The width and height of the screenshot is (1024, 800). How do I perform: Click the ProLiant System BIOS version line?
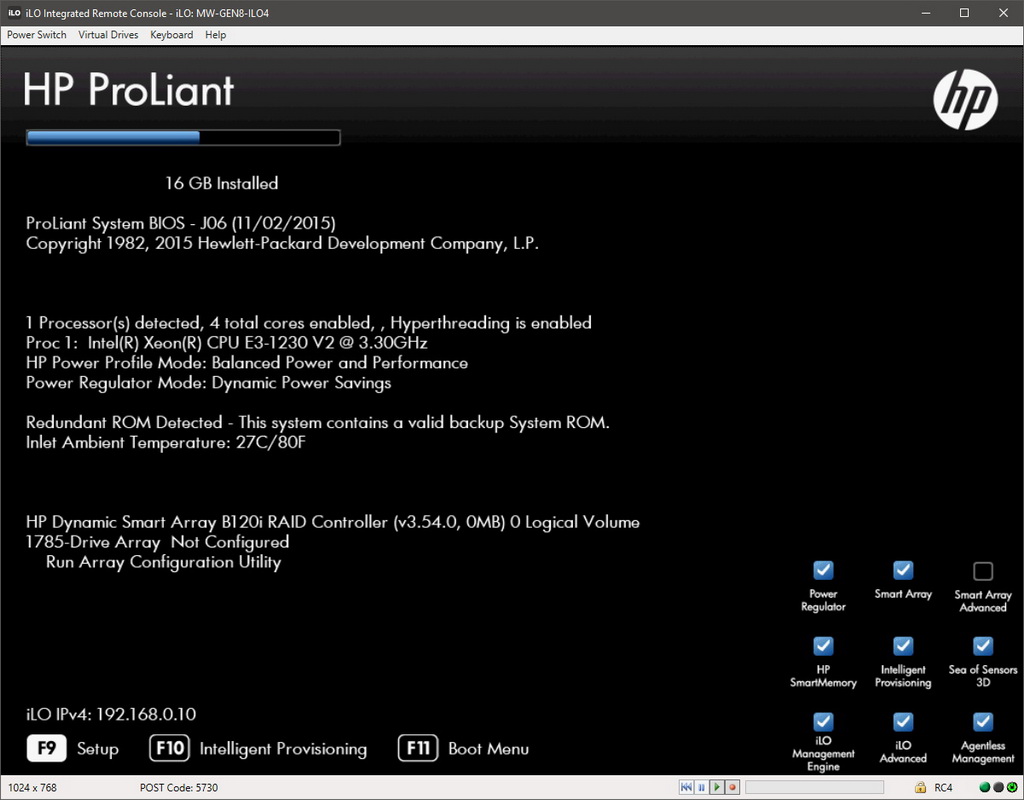[x=181, y=223]
